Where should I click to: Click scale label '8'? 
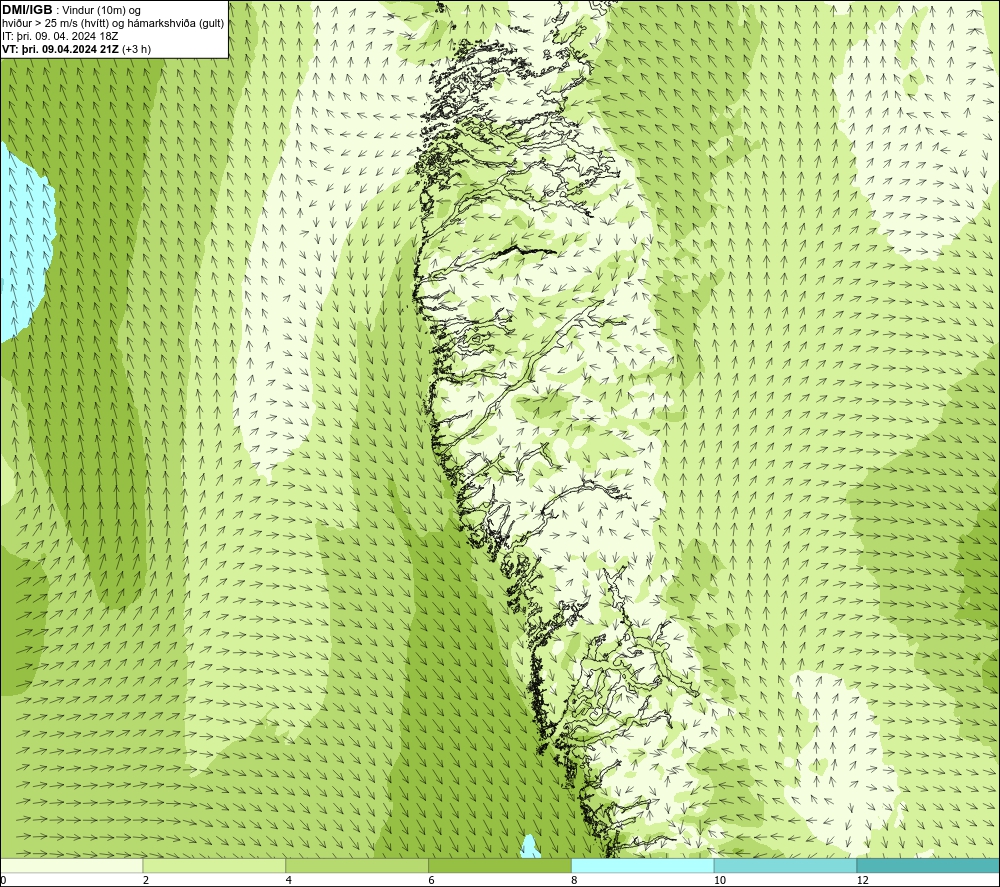tap(575, 880)
